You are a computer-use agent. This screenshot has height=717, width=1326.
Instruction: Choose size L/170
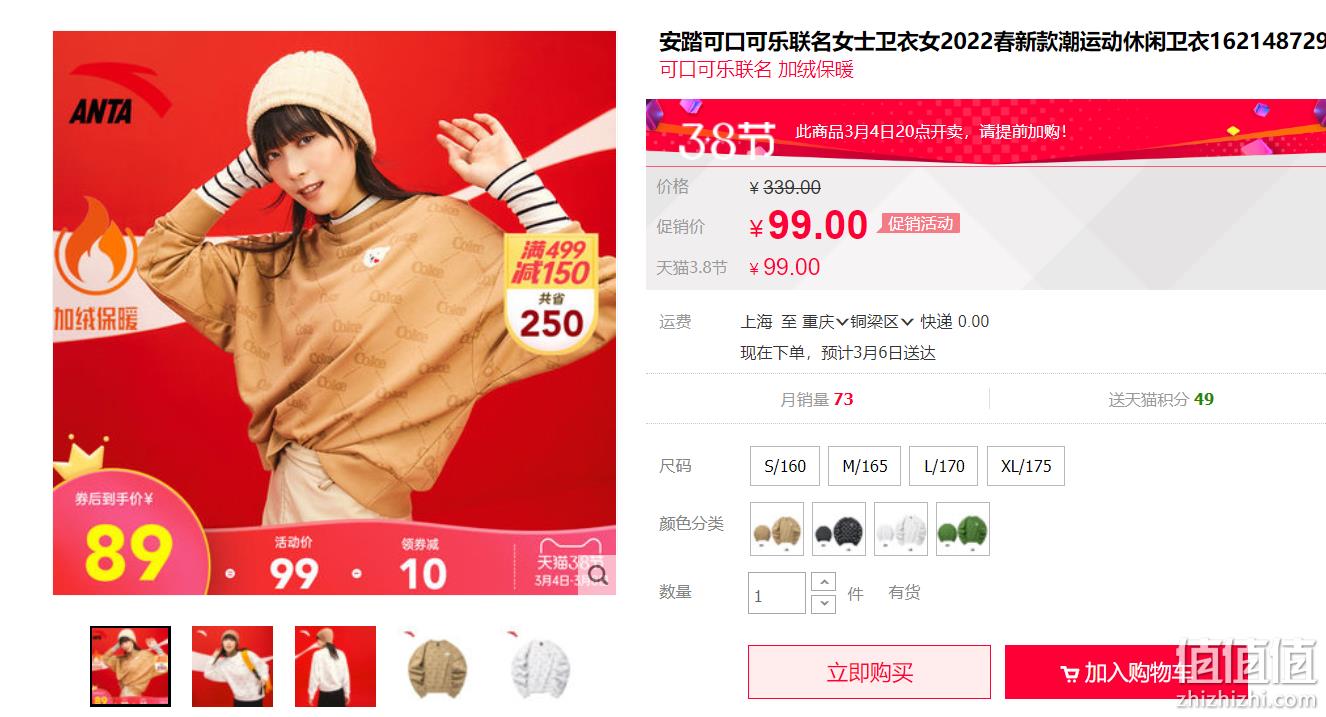[x=944, y=466]
